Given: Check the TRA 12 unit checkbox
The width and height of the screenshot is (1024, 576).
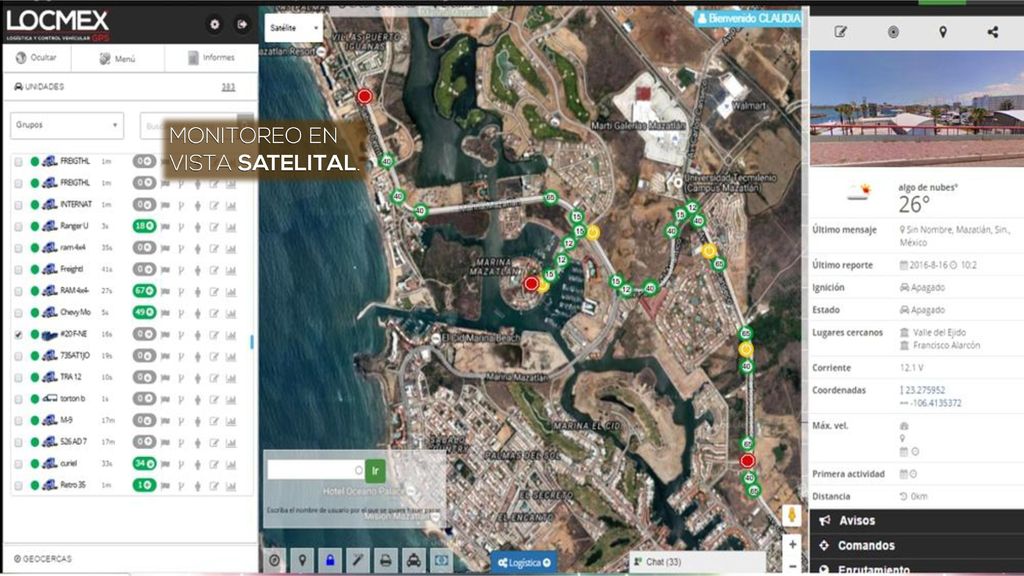Looking at the screenshot, I should click(18, 377).
